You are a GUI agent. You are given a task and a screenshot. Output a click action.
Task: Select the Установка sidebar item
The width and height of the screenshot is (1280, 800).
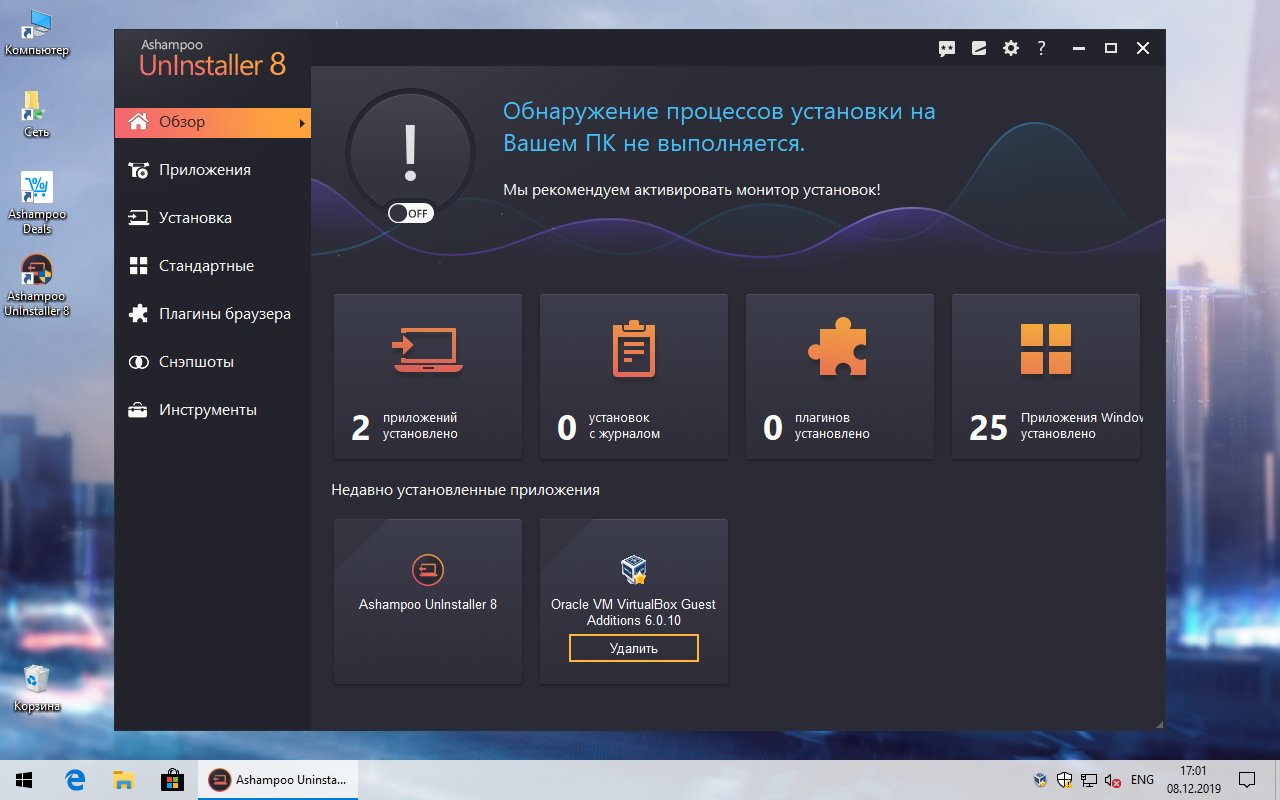(x=198, y=217)
